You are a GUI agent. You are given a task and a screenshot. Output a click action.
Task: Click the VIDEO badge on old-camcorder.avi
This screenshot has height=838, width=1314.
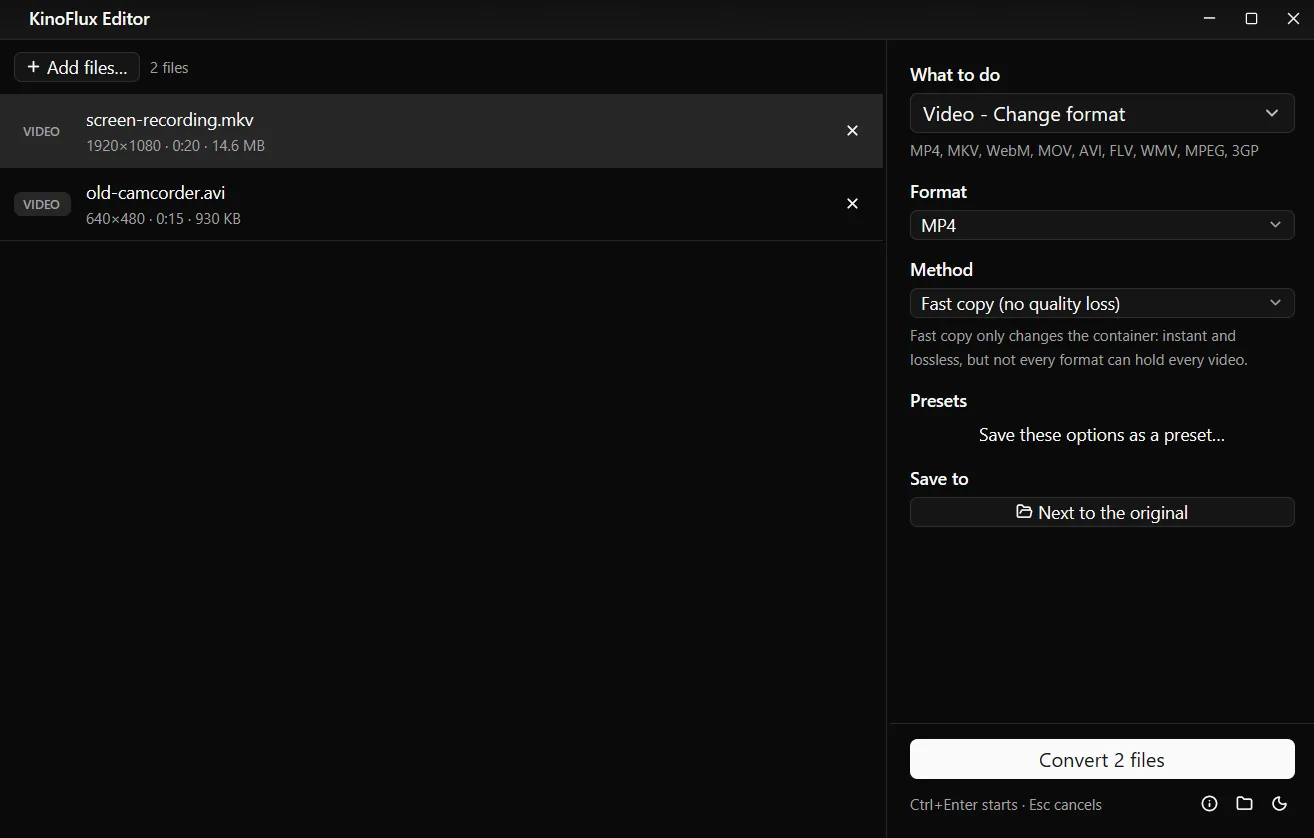(x=41, y=204)
